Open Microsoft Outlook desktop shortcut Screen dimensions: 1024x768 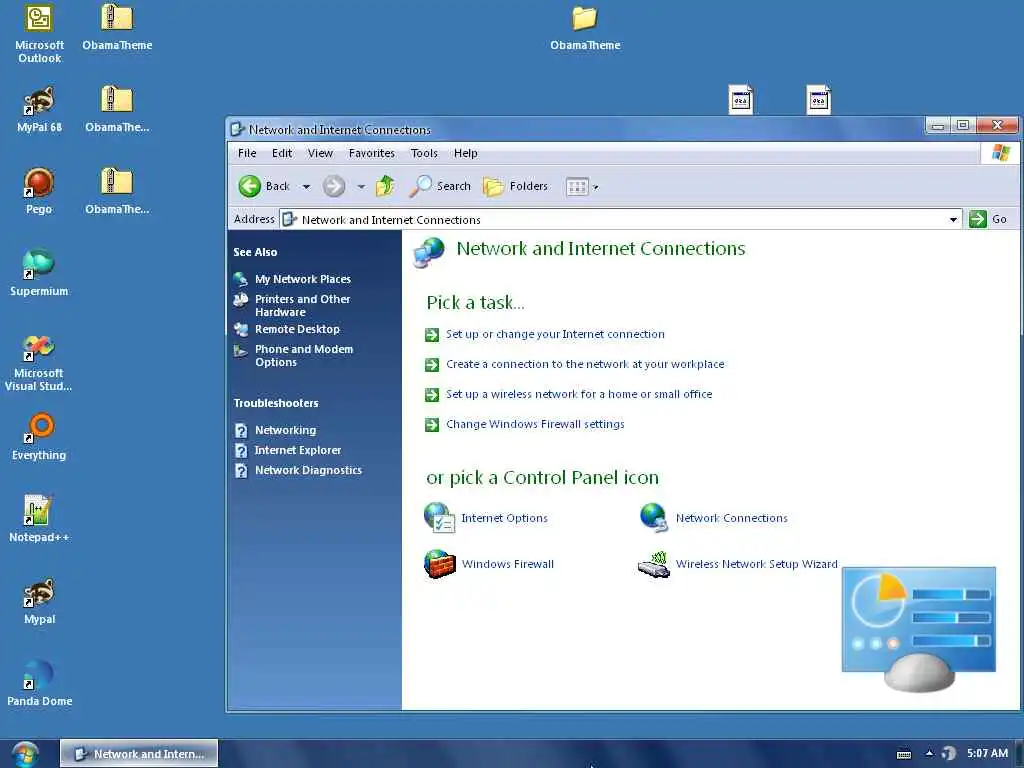(39, 34)
